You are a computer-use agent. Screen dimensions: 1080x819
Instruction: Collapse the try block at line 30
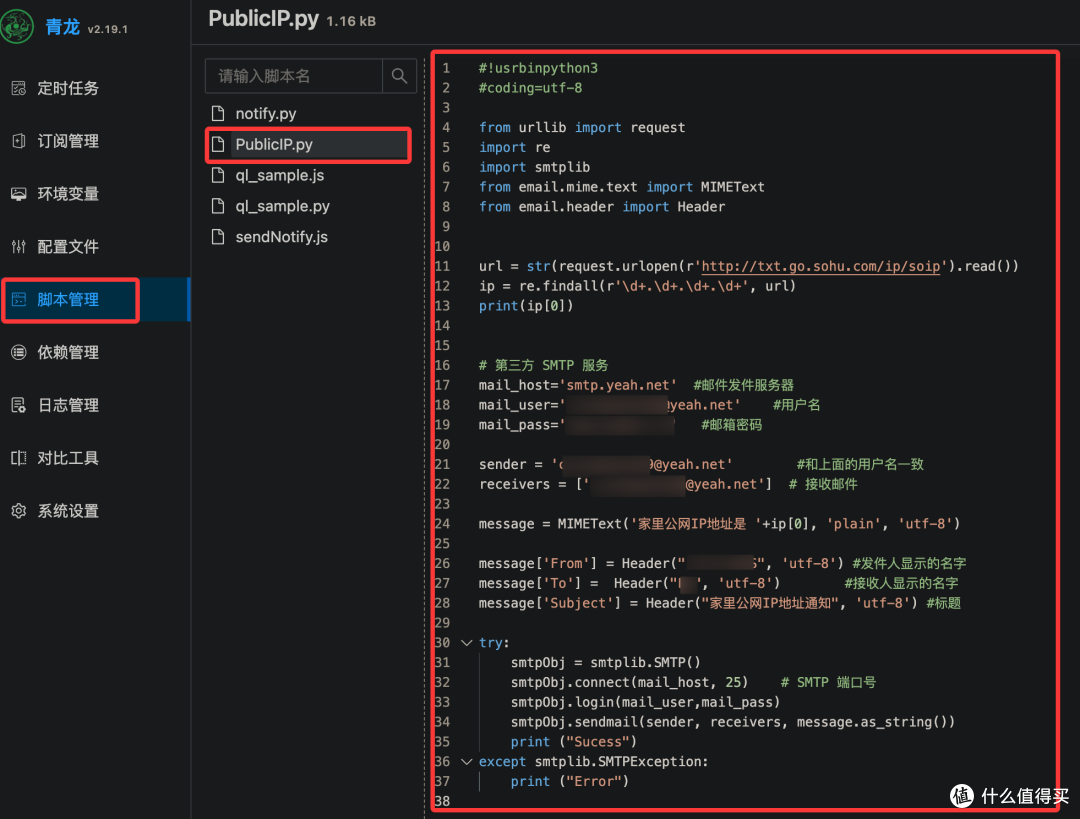click(466, 642)
